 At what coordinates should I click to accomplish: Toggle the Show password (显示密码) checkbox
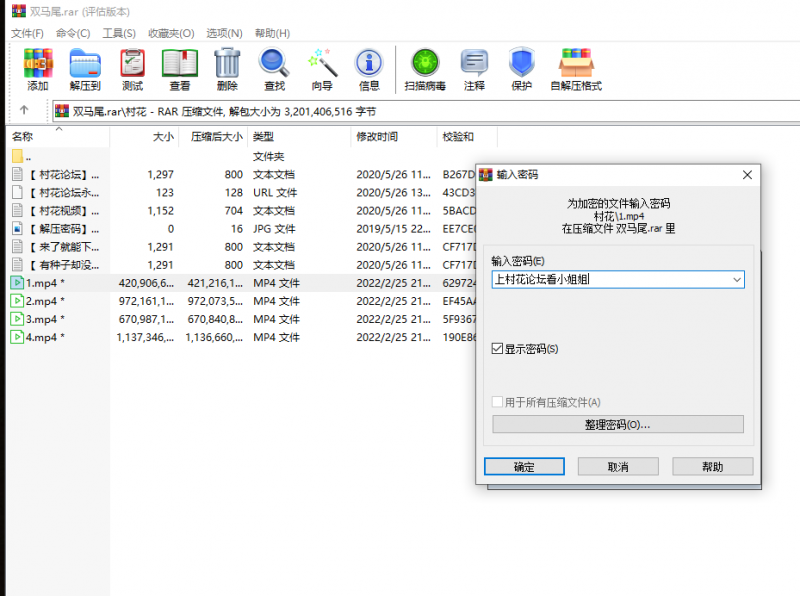point(498,349)
